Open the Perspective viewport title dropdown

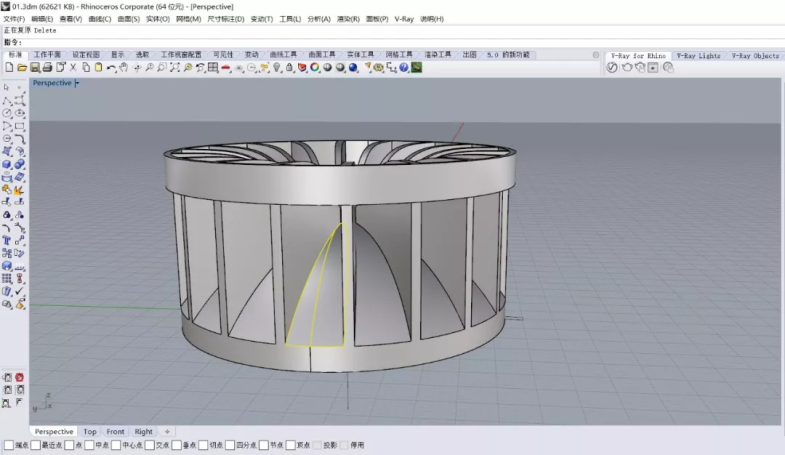[x=77, y=83]
